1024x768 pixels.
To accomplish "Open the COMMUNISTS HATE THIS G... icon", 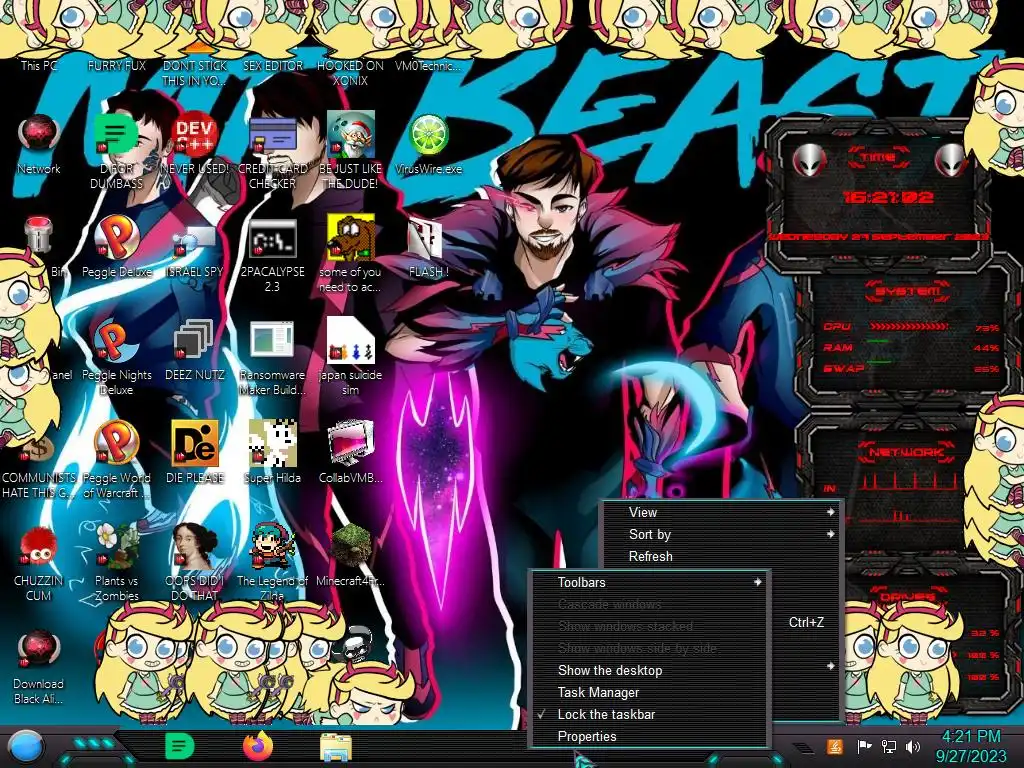I will pos(37,451).
